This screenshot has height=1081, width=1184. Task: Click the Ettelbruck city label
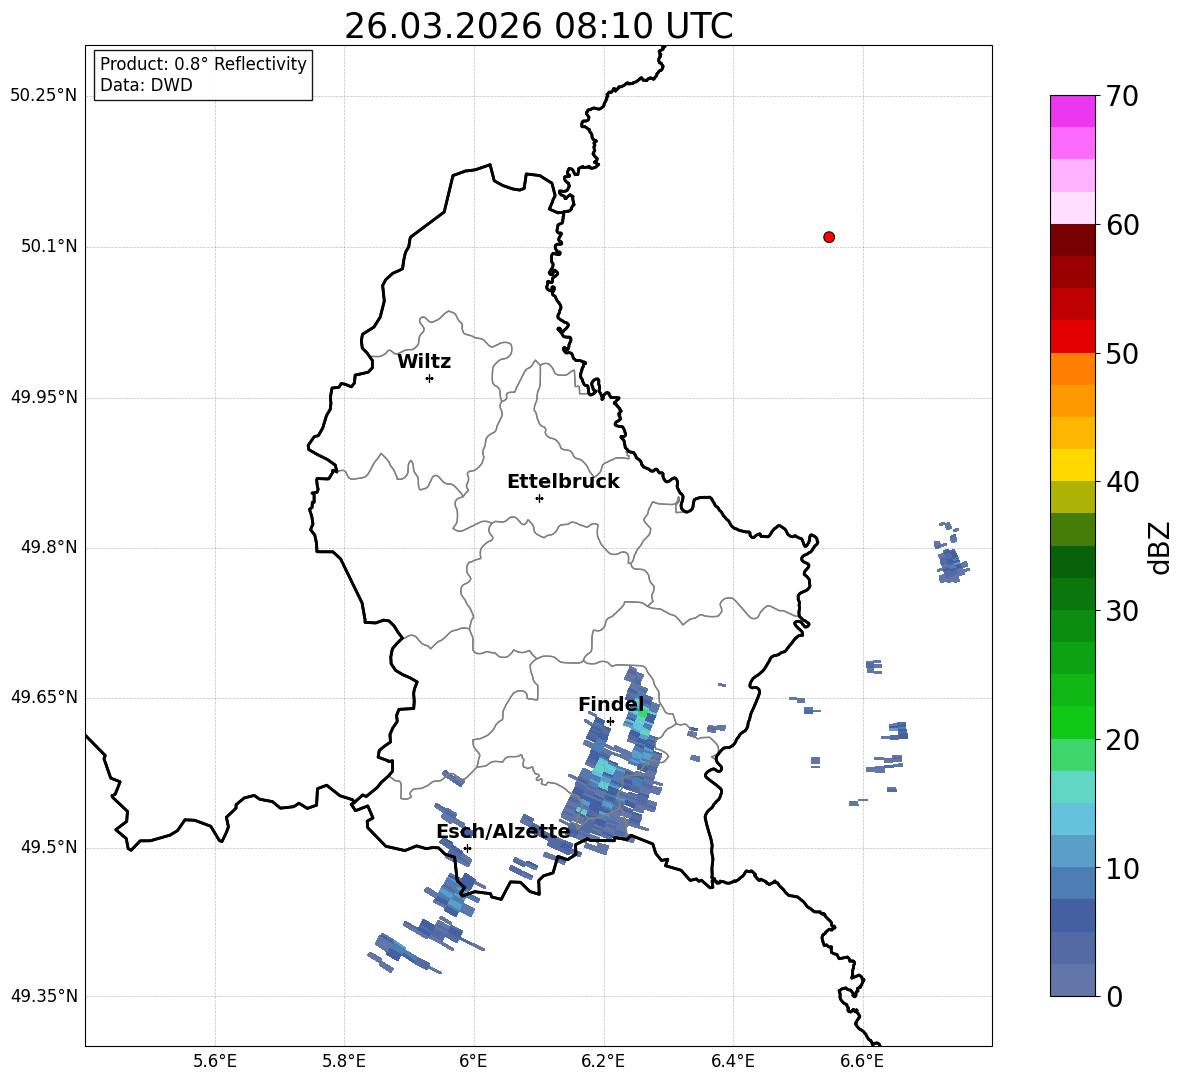pyautogui.click(x=563, y=482)
